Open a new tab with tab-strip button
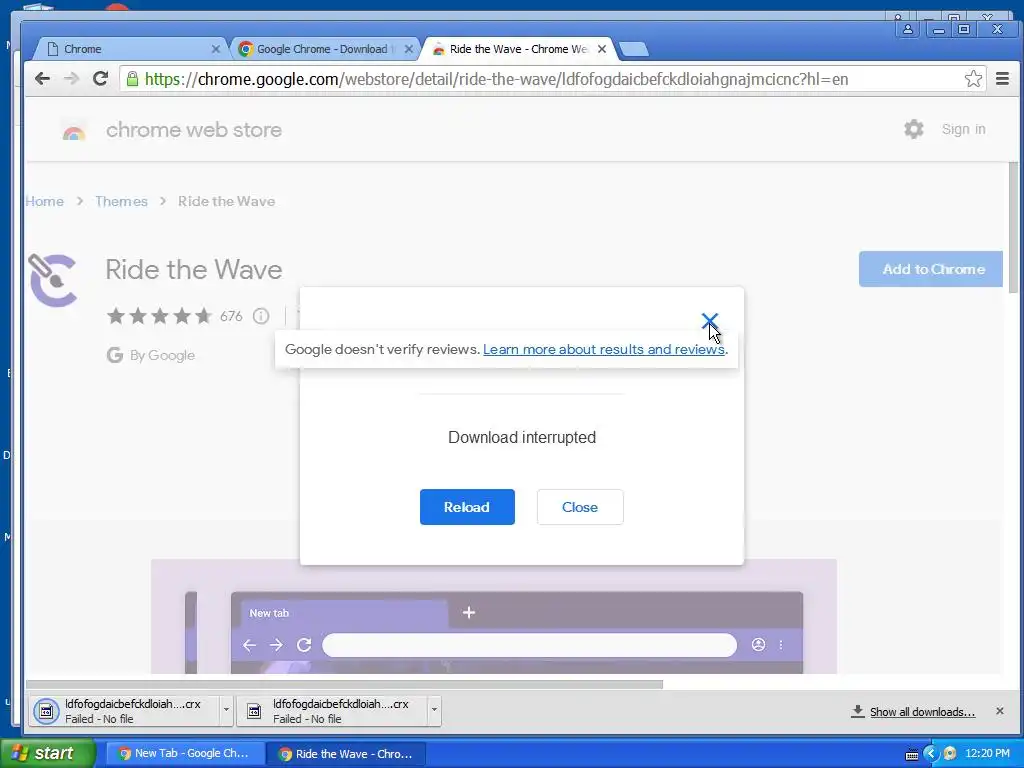 pos(633,49)
